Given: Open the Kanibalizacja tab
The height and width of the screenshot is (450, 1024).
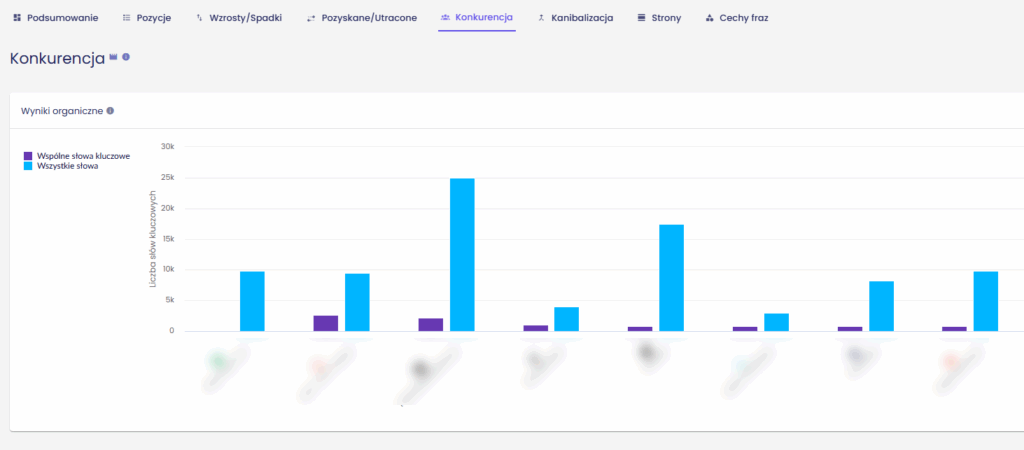Looking at the screenshot, I should click(x=582, y=18).
